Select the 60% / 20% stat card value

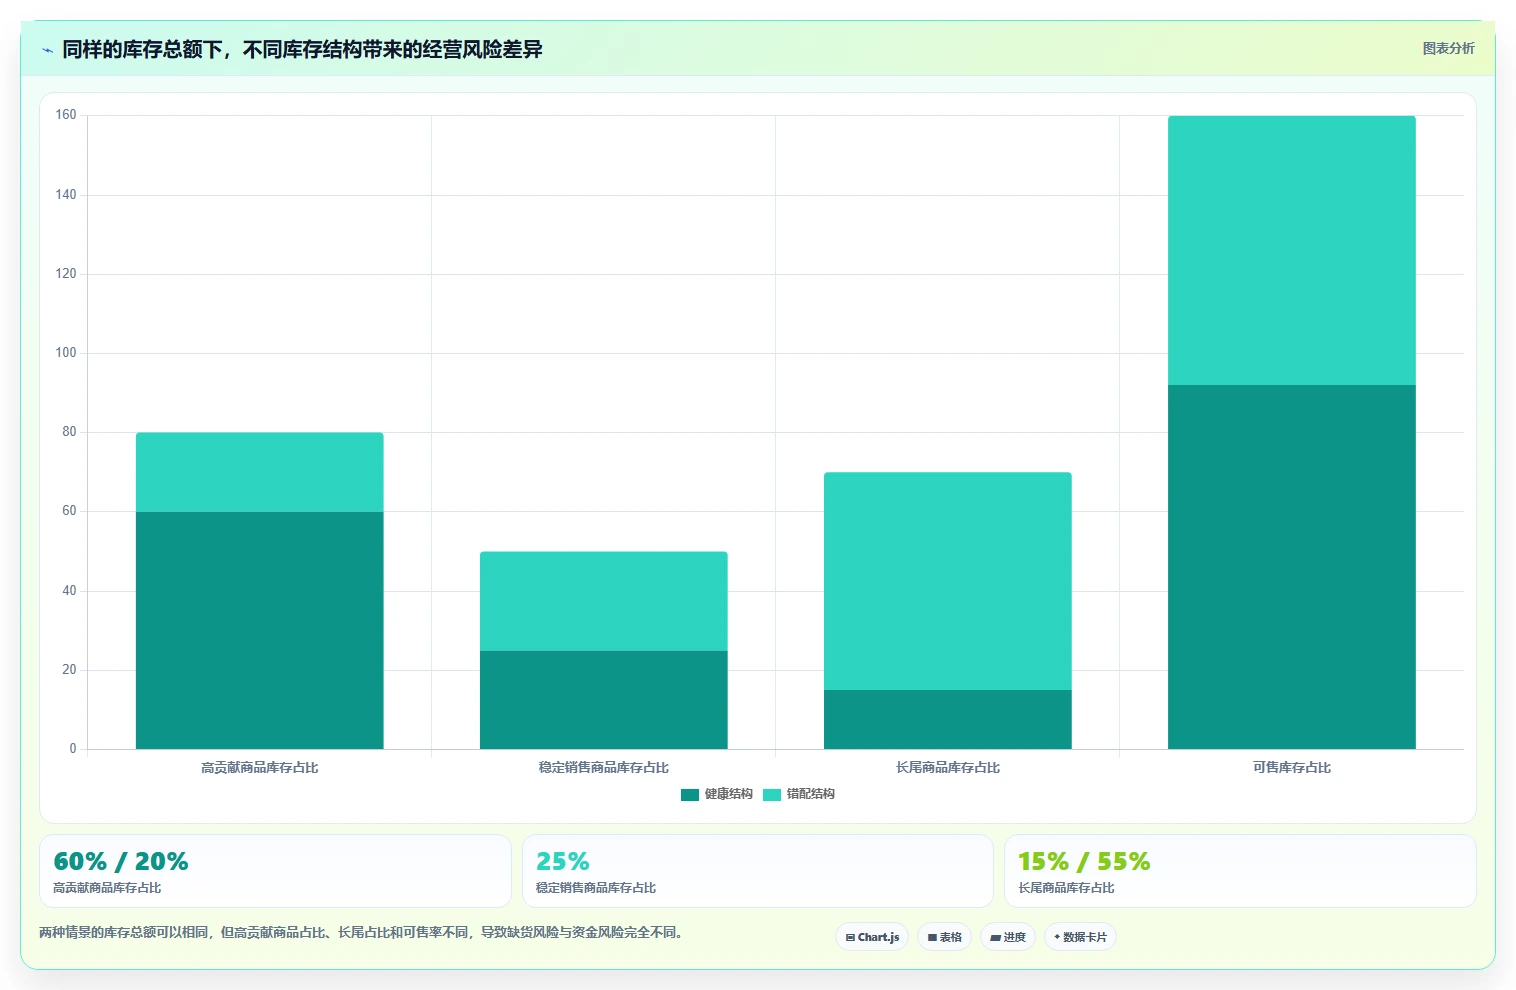(x=121, y=861)
